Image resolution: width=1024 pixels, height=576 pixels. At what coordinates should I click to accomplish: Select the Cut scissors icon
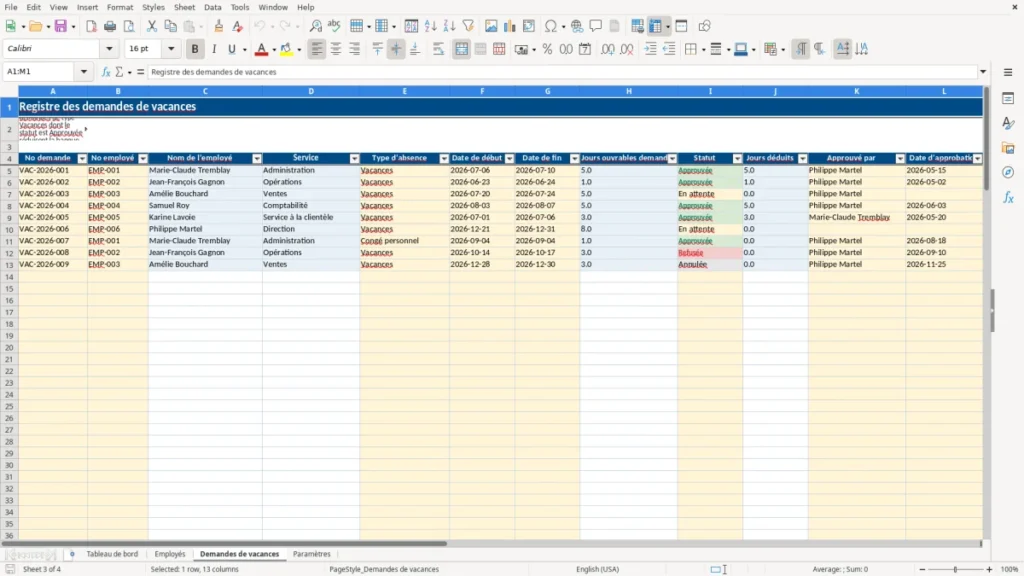pos(152,26)
